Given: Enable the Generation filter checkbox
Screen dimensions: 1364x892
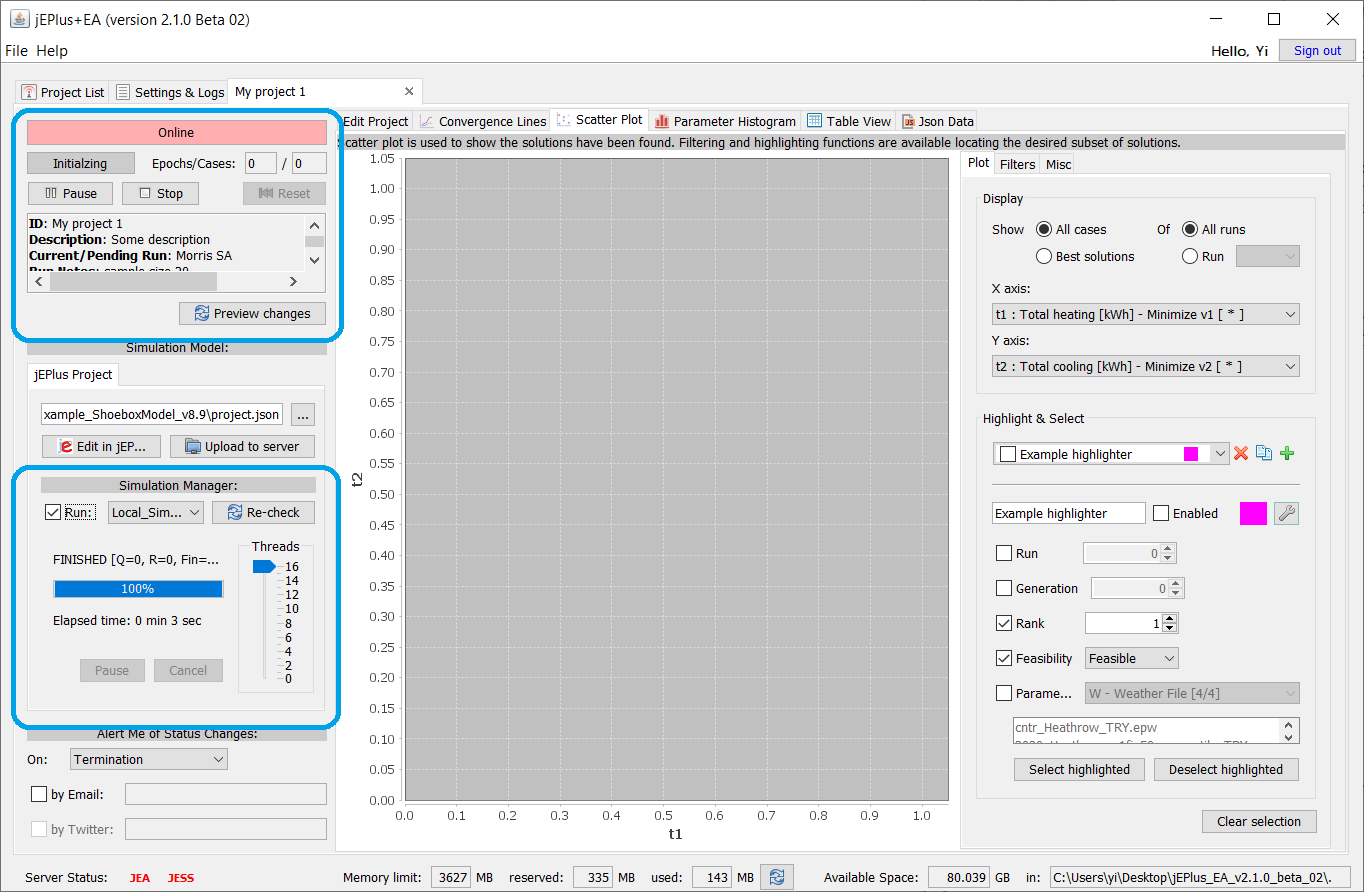Looking at the screenshot, I should pos(1004,588).
